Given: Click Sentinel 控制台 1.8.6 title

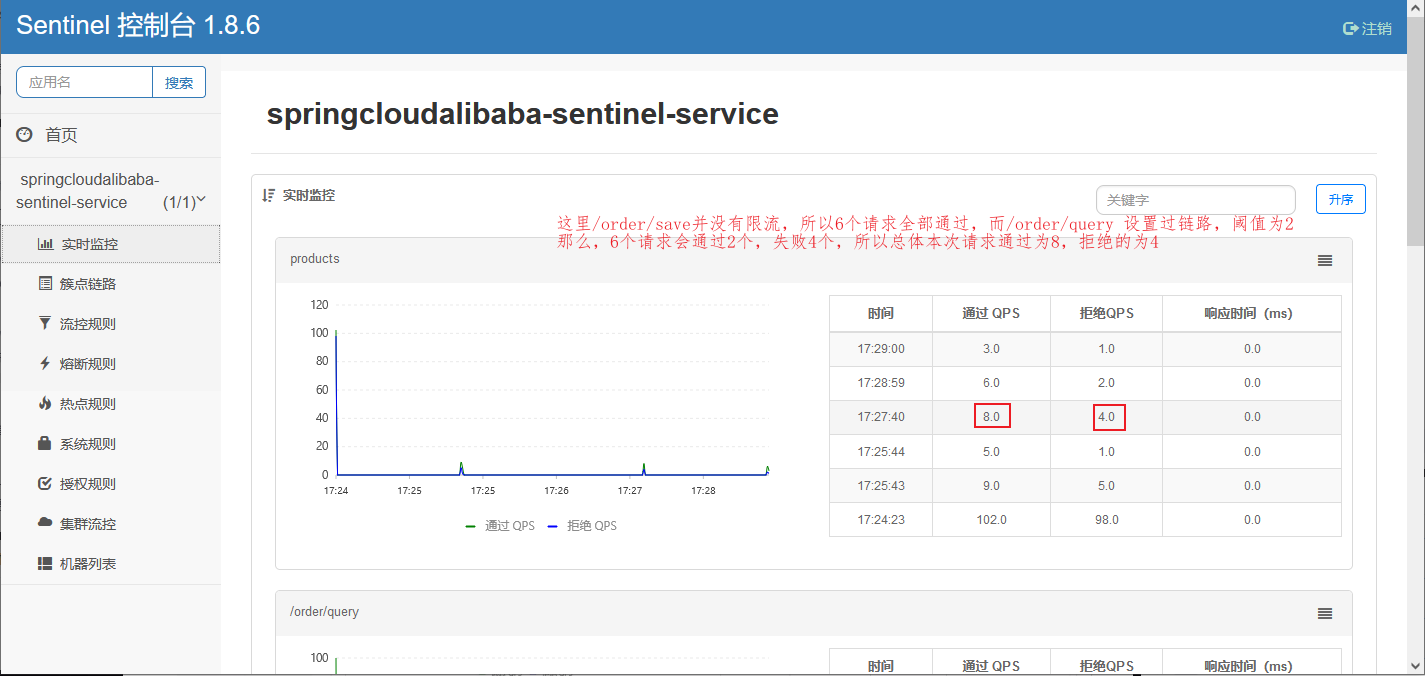Looking at the screenshot, I should pyautogui.click(x=138, y=26).
